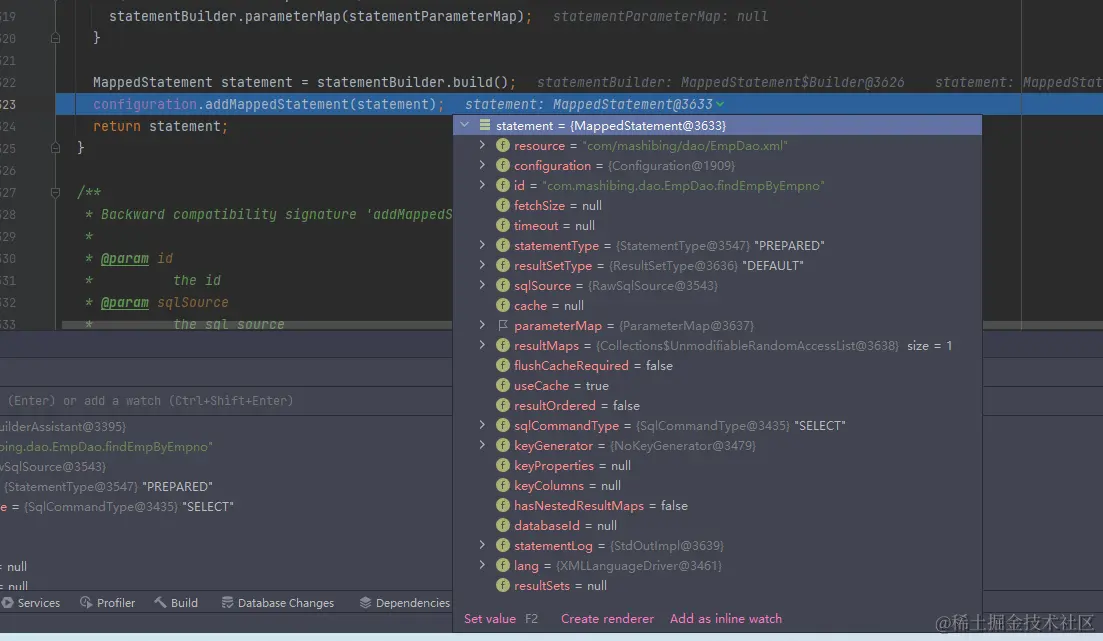Click the Set value link
Viewport: 1103px width, 641px height.
[490, 618]
